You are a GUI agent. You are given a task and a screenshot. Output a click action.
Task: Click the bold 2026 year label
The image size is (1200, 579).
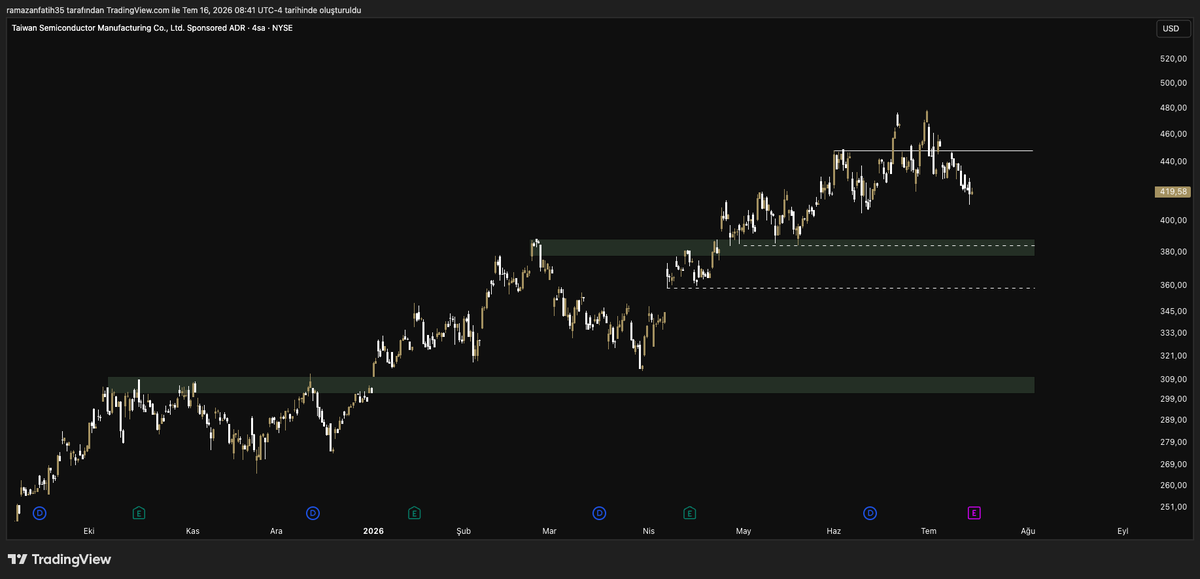[373, 532]
